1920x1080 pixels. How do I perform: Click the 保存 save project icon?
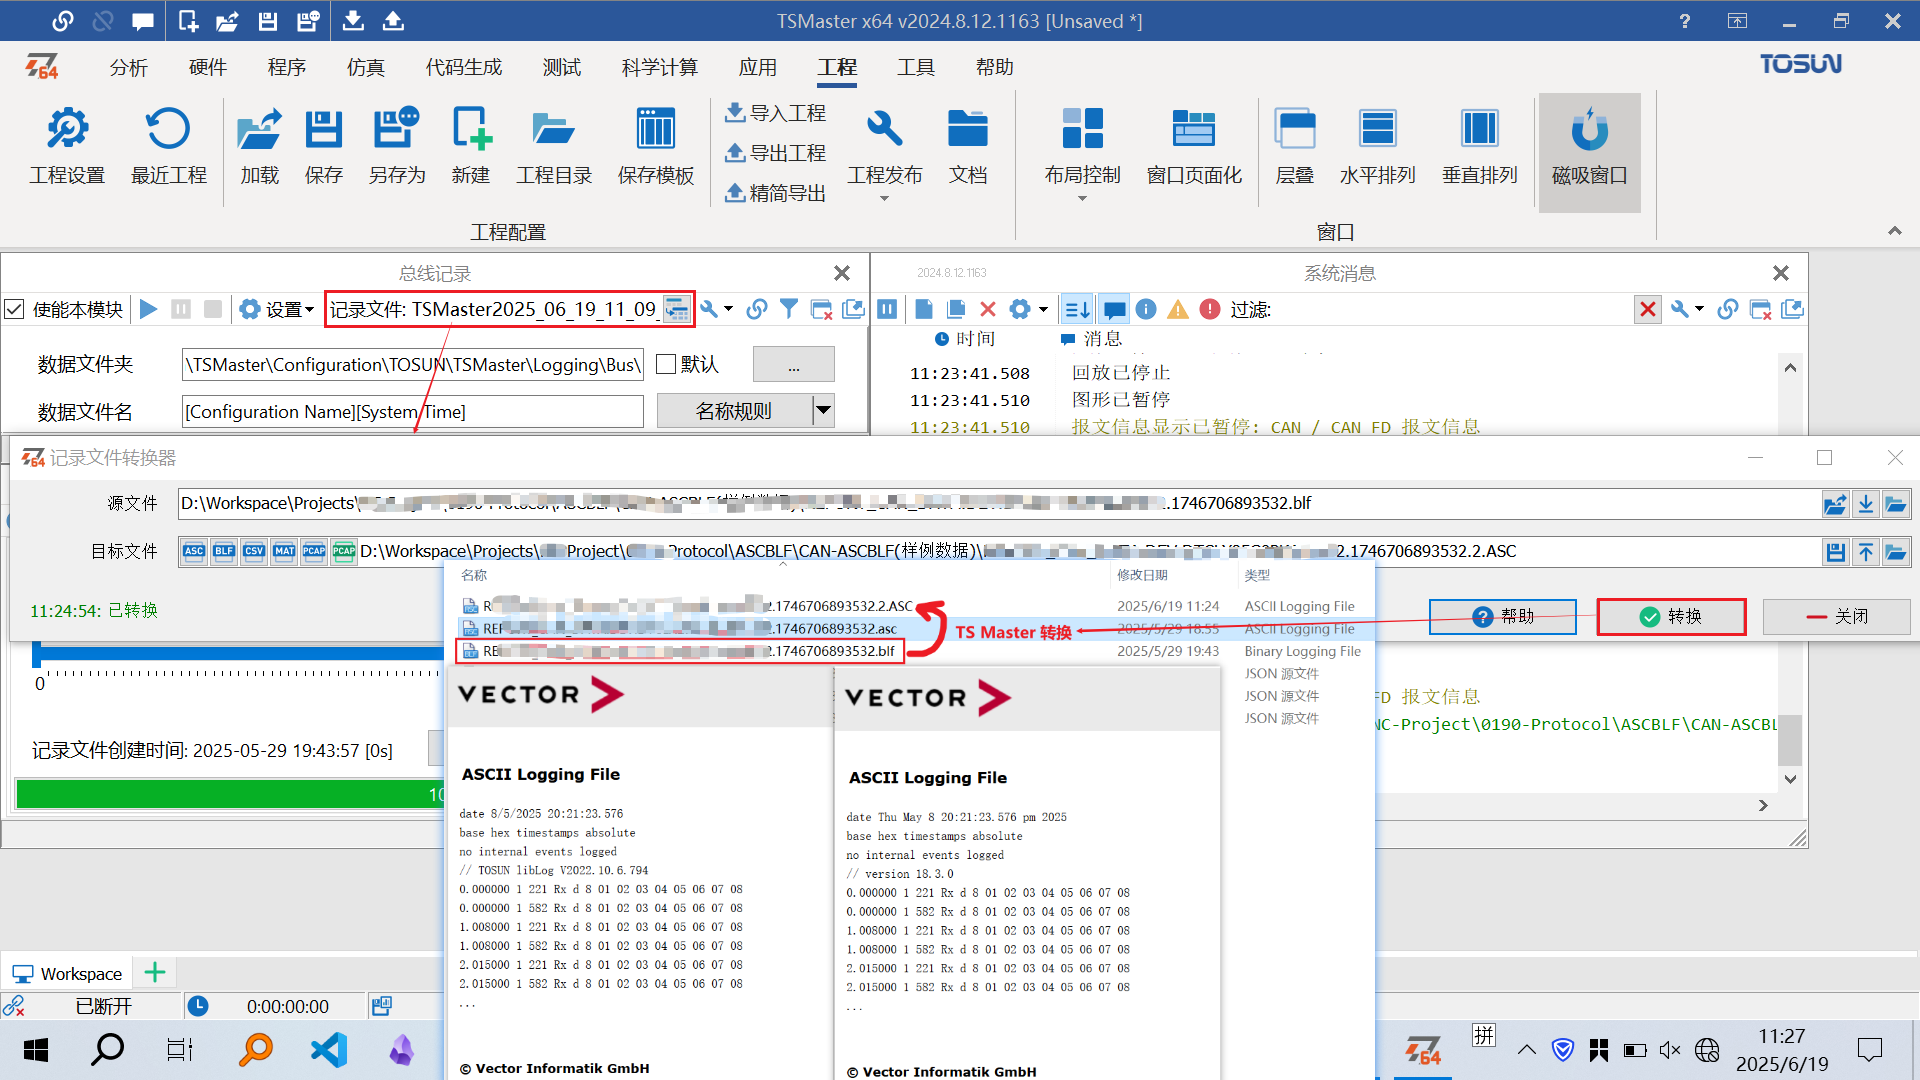[x=323, y=147]
